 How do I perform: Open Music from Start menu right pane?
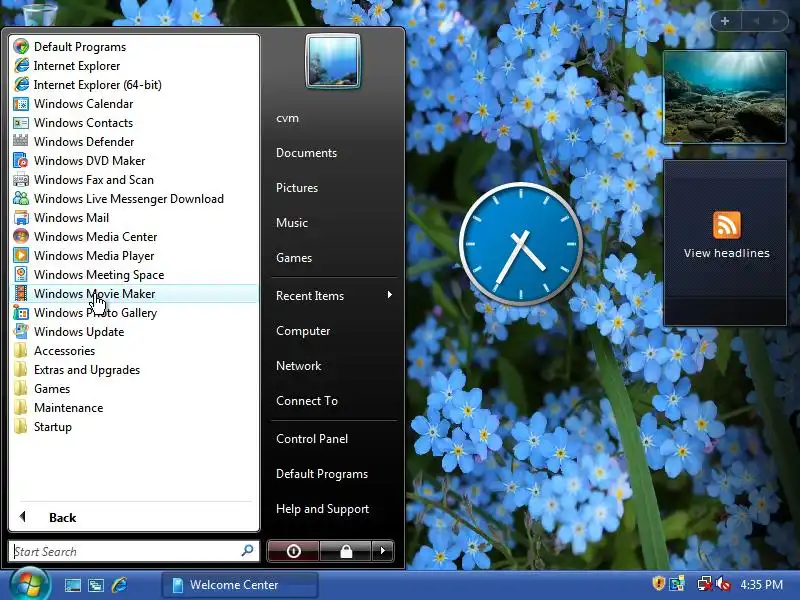[292, 222]
